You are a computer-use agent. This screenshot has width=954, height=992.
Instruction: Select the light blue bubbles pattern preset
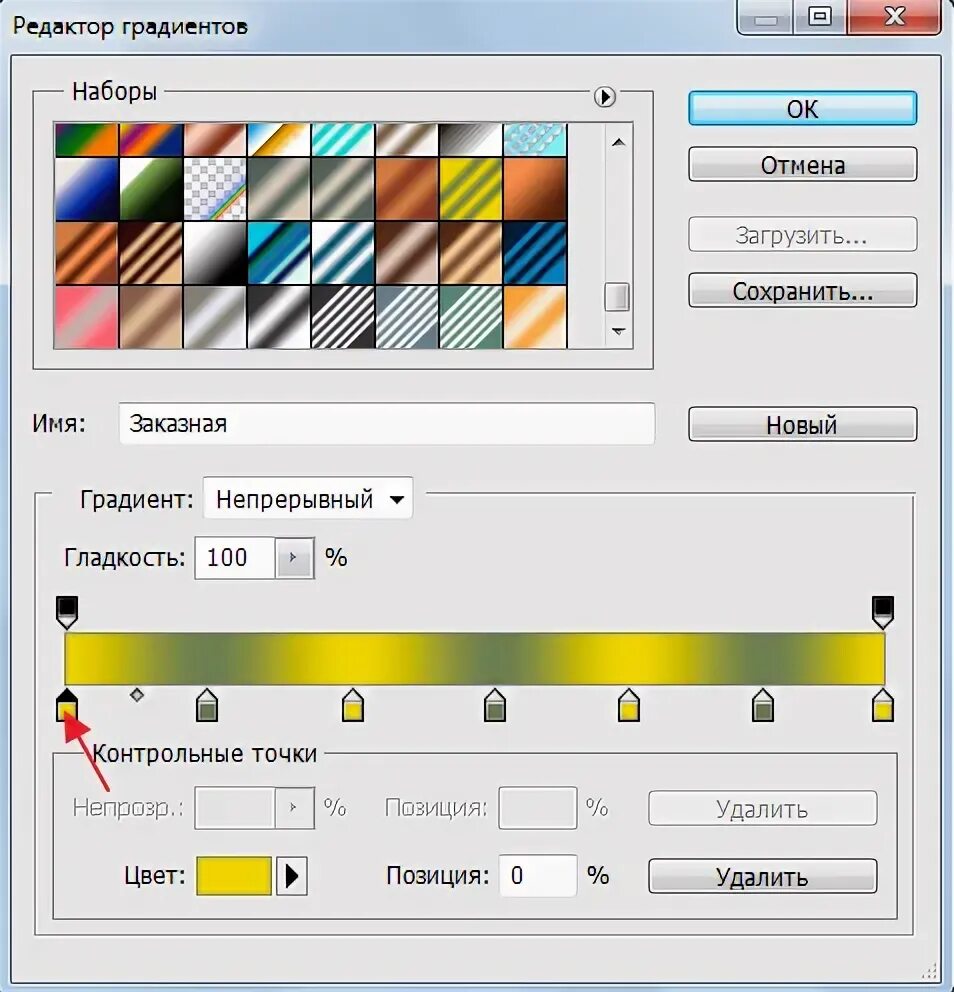tap(535, 140)
